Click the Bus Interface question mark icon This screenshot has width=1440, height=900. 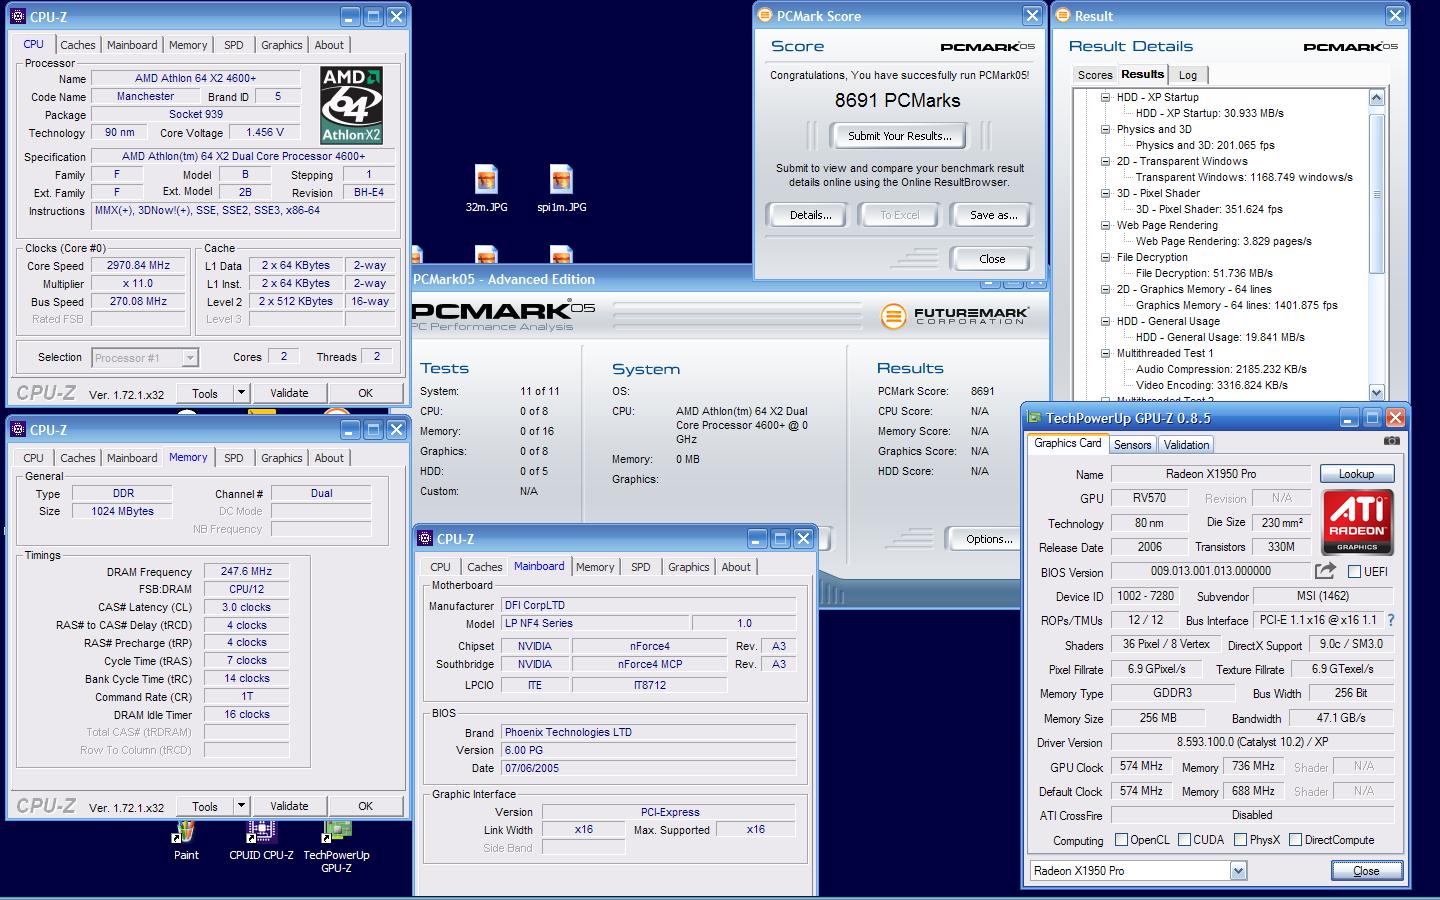point(1390,620)
